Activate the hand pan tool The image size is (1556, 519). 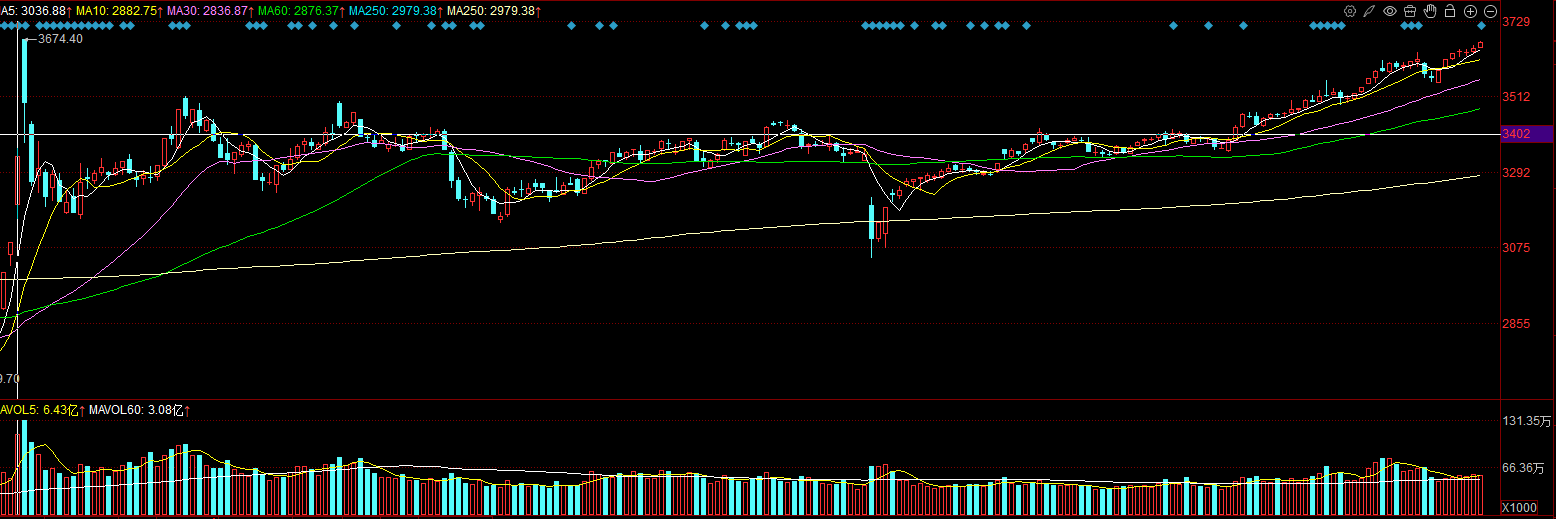pos(1430,11)
